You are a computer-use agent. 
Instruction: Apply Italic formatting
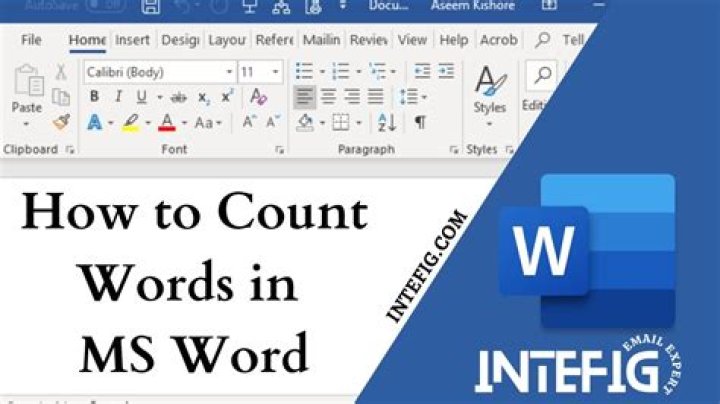[x=118, y=96]
